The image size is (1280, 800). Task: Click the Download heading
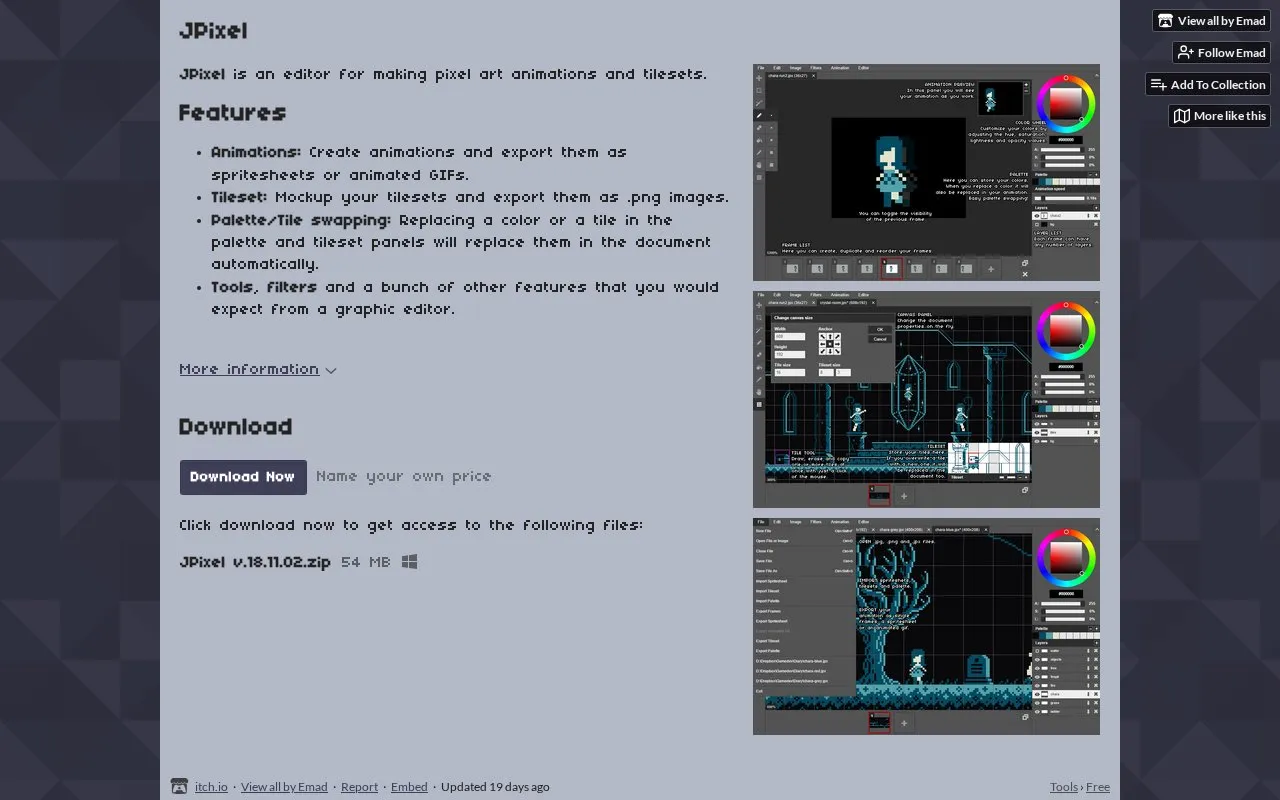(x=236, y=427)
